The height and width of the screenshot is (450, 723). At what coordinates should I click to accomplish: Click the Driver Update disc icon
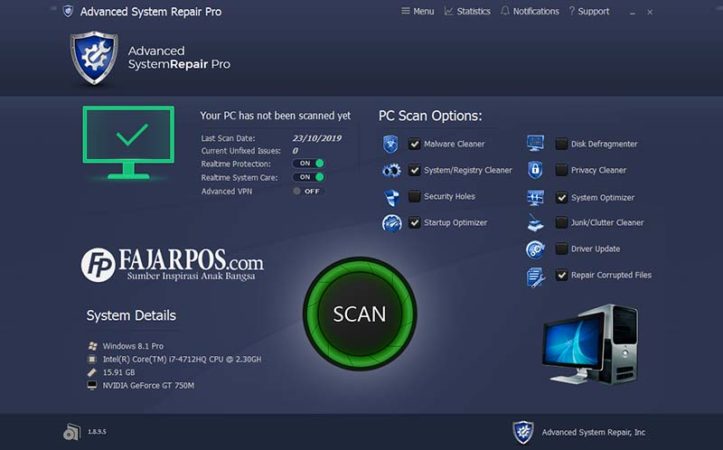click(535, 249)
